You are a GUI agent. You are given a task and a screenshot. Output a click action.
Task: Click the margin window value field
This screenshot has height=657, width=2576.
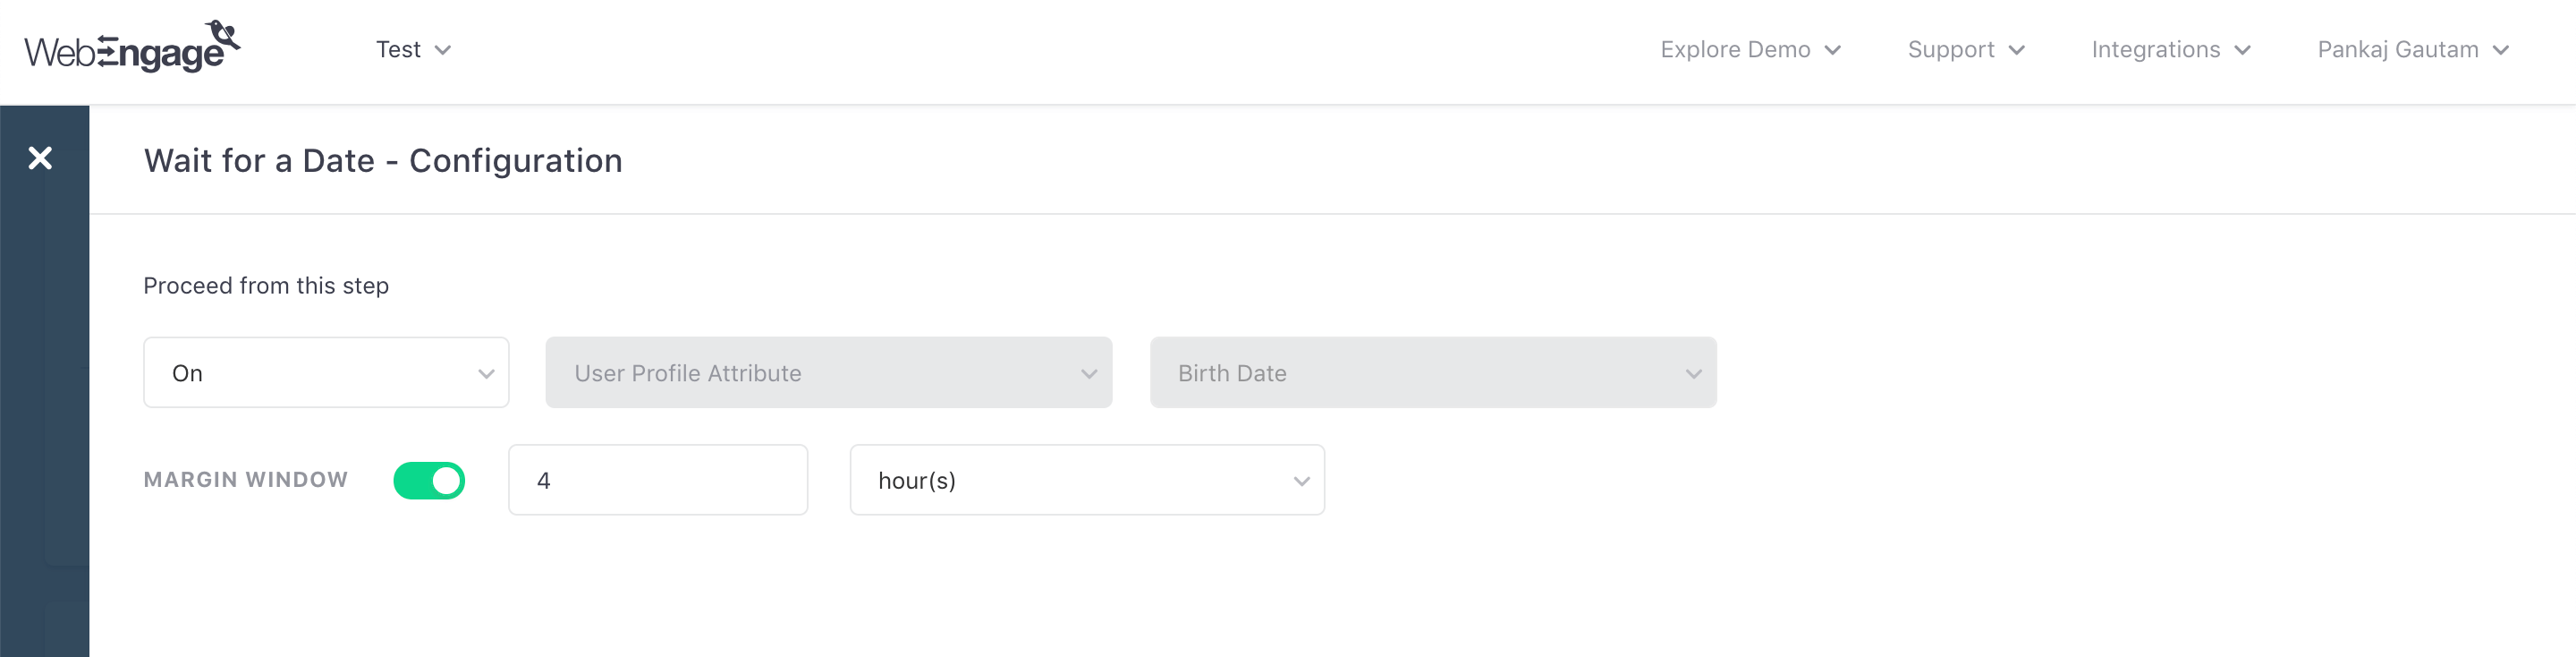coord(657,481)
